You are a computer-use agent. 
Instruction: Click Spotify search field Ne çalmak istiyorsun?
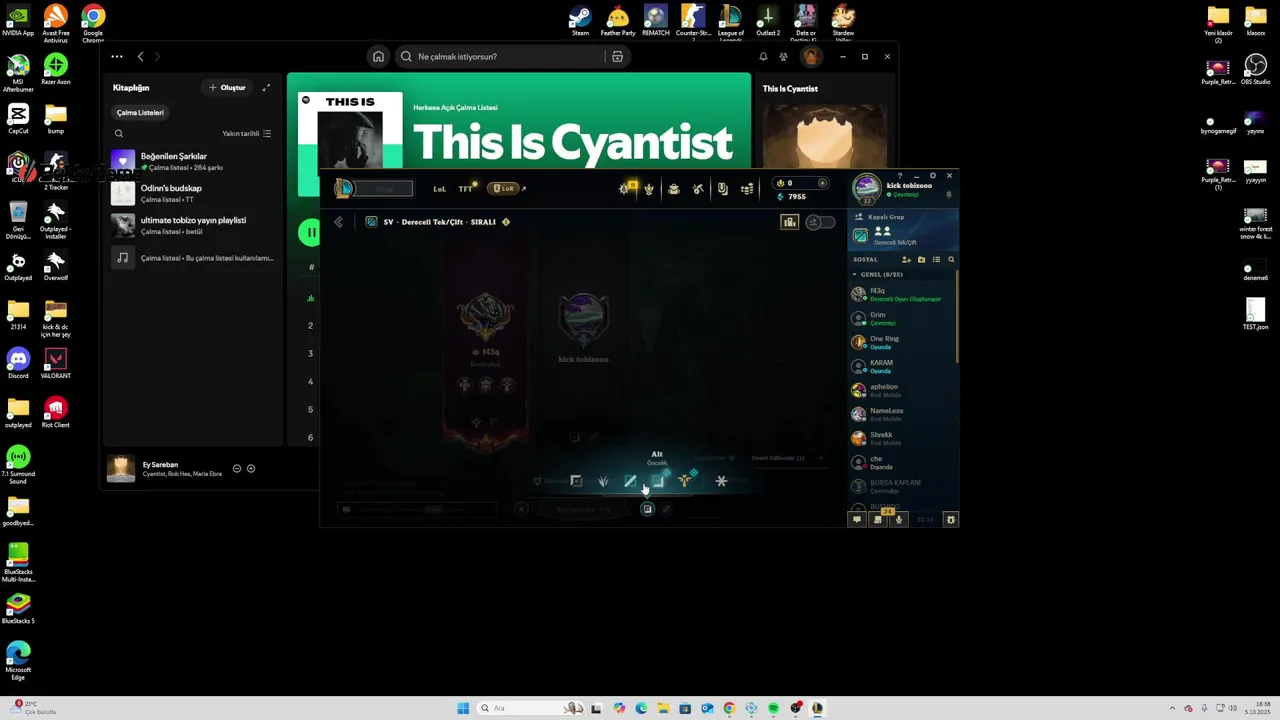(500, 56)
